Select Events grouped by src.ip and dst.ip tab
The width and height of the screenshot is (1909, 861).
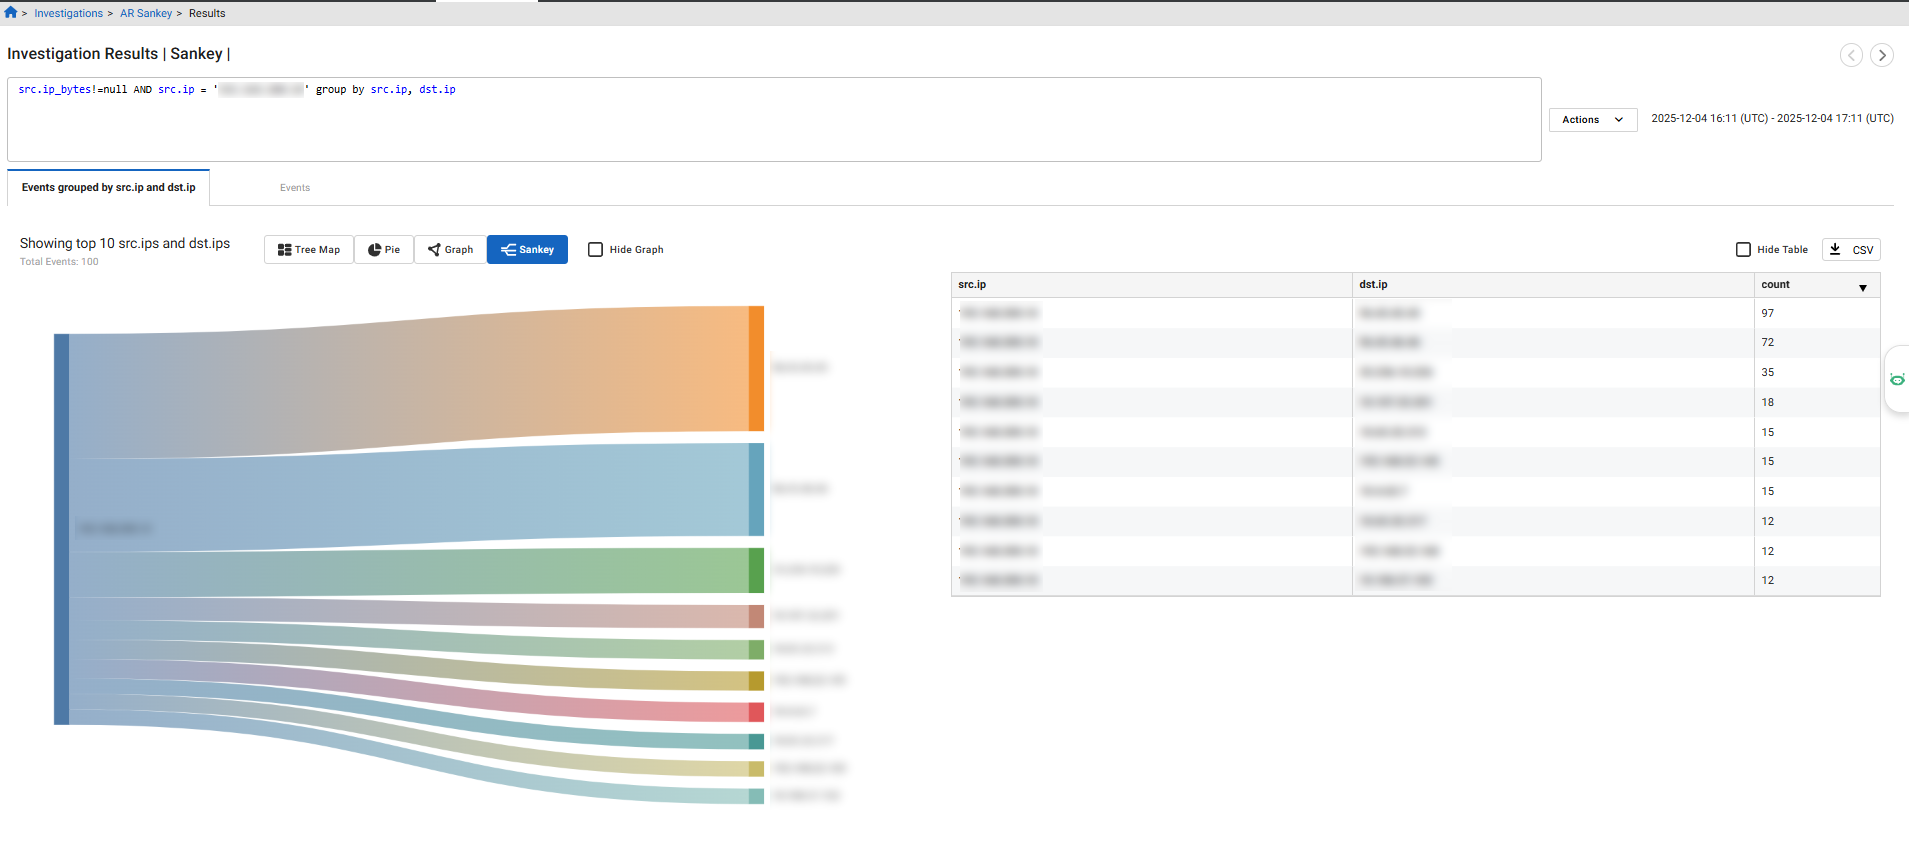(x=109, y=188)
